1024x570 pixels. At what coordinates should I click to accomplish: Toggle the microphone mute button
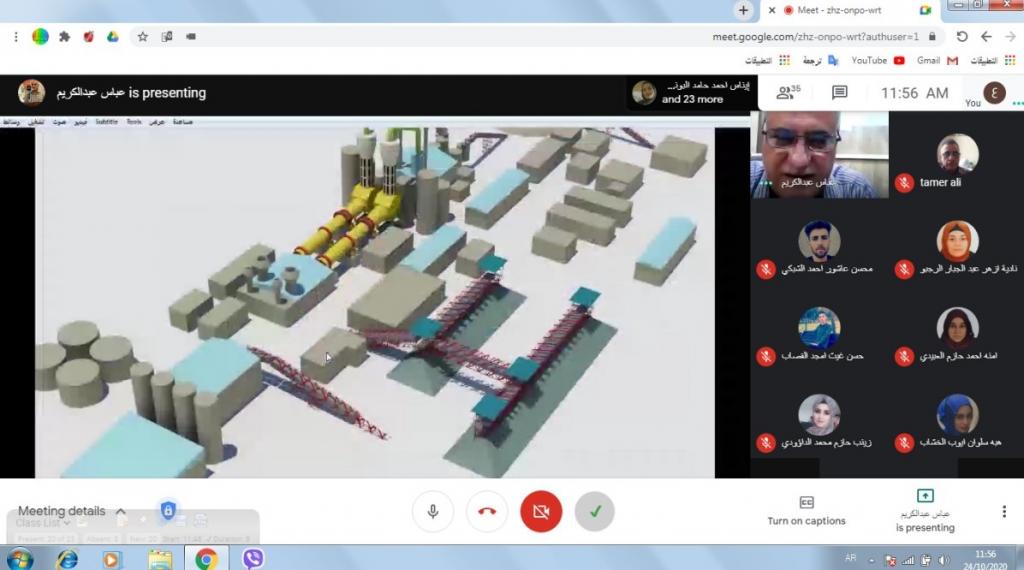433,511
